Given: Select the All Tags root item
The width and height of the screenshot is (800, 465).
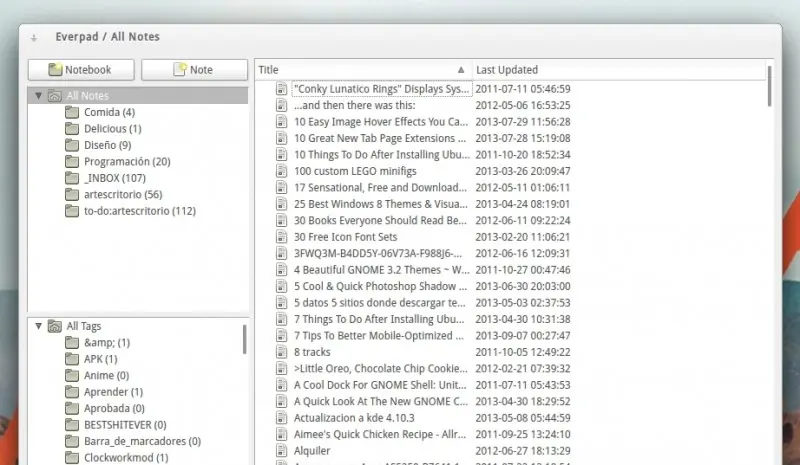Looking at the screenshot, I should [84, 326].
